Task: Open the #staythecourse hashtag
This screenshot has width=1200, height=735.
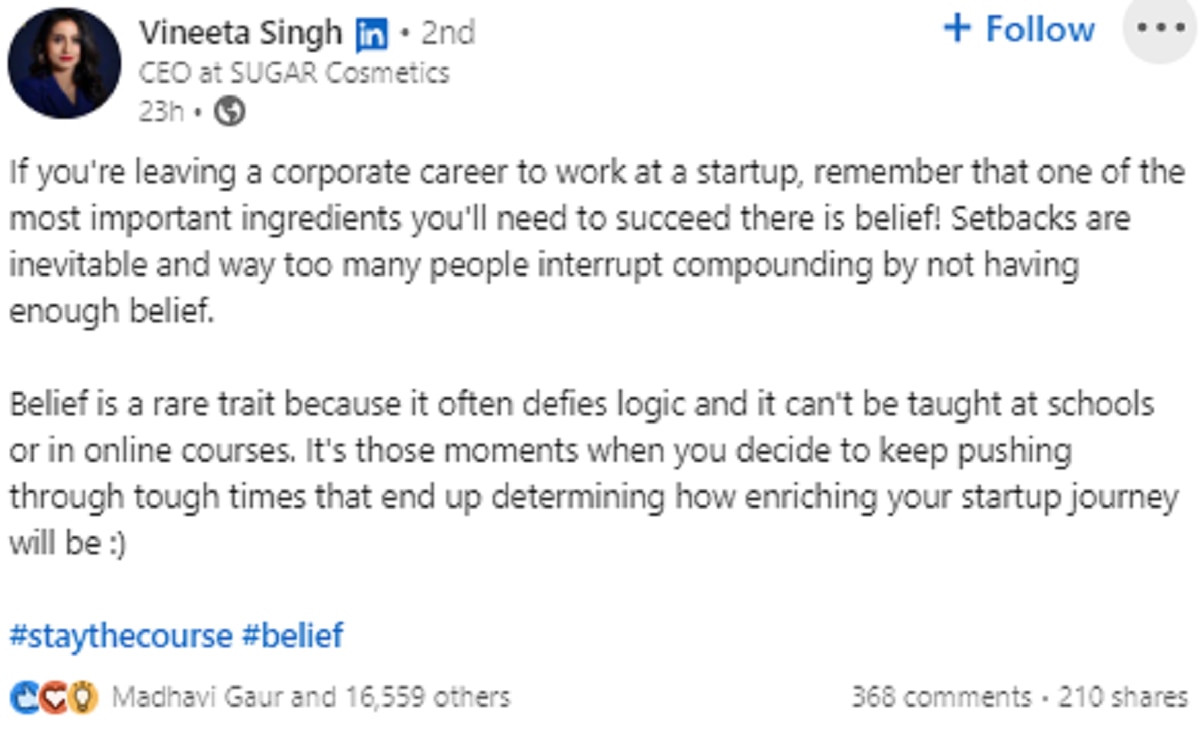Action: point(120,635)
